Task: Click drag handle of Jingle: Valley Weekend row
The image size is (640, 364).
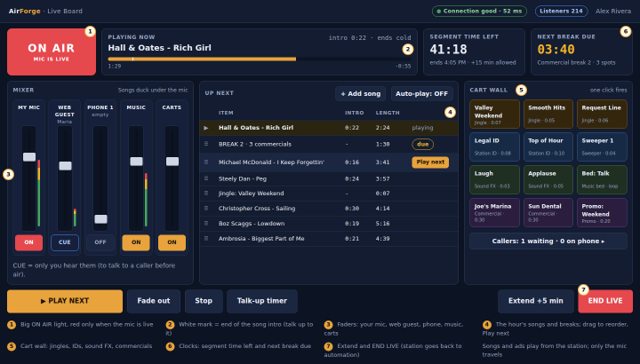Action: click(206, 193)
